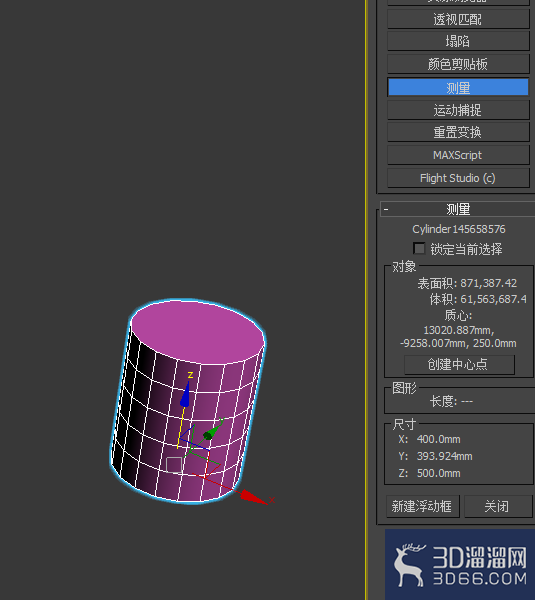The width and height of the screenshot is (535, 600).
Task: Launch Flight Studio (c) utility
Action: click(458, 178)
